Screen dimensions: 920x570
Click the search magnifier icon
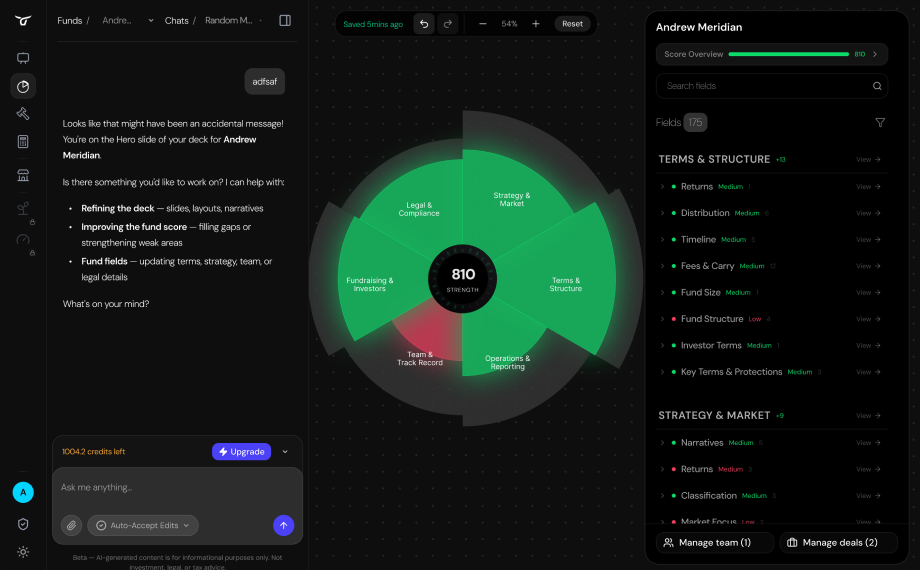[877, 86]
